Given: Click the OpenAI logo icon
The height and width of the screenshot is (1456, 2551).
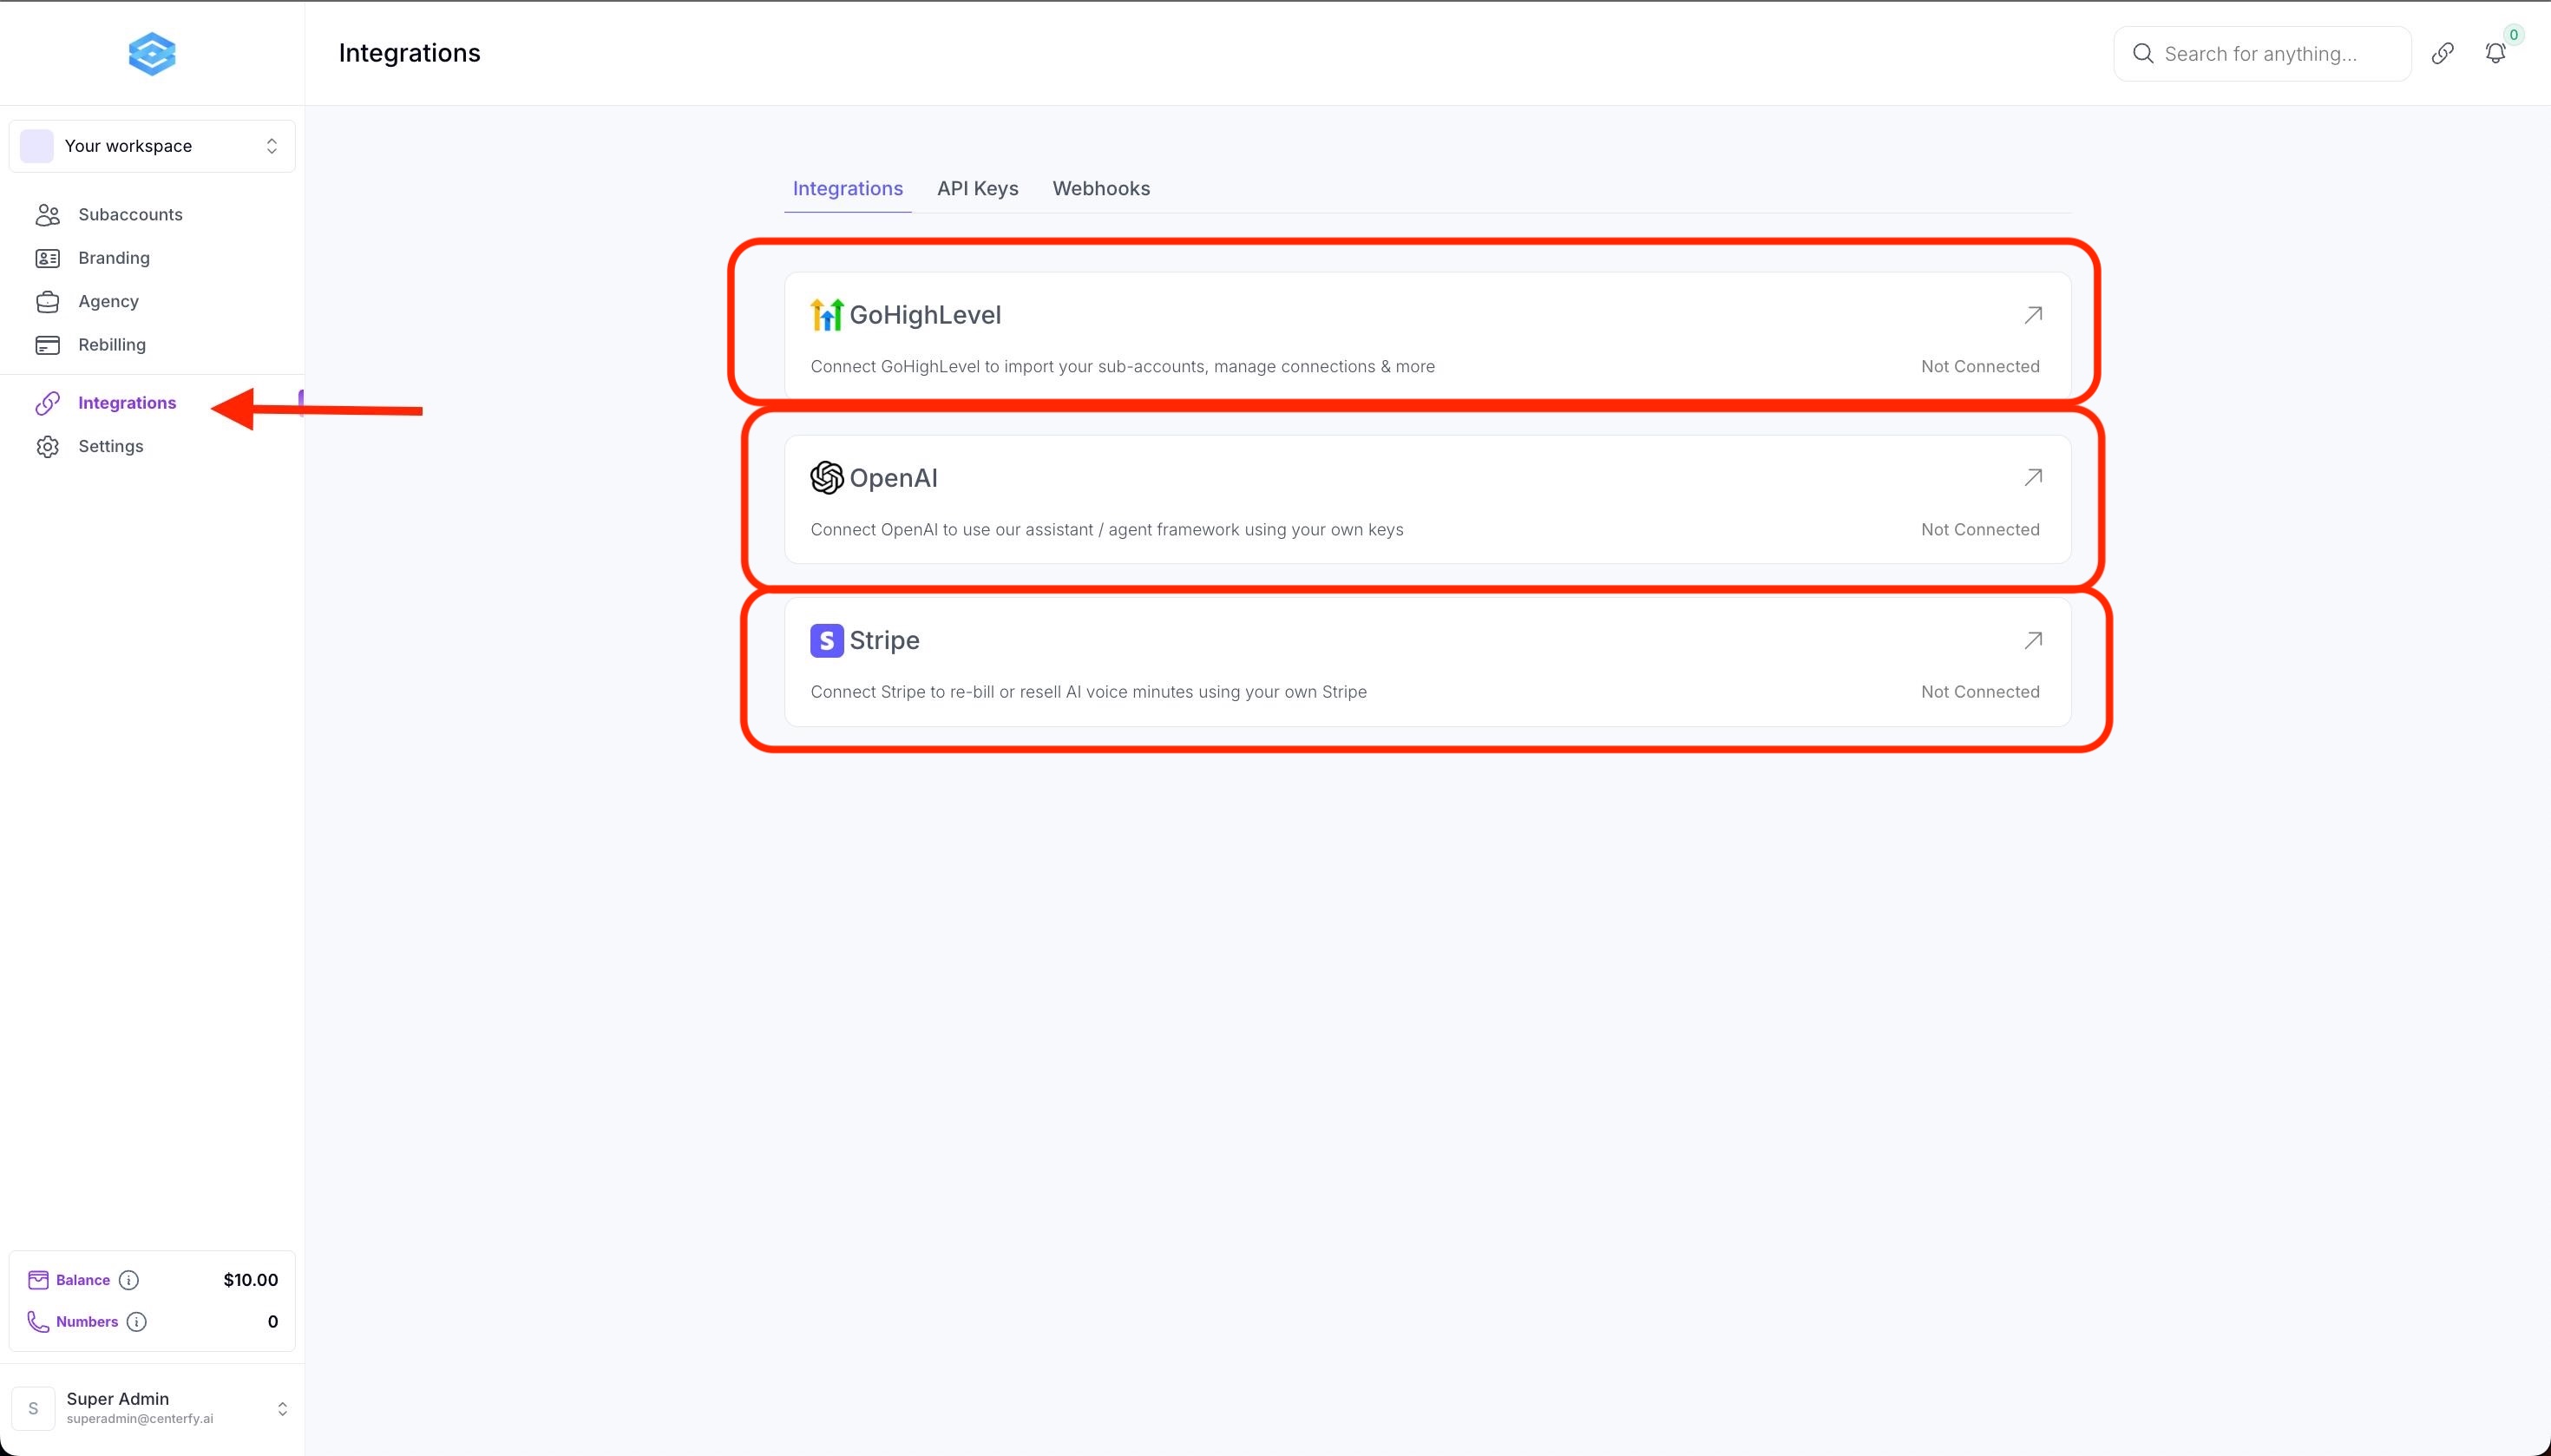Looking at the screenshot, I should (x=826, y=478).
